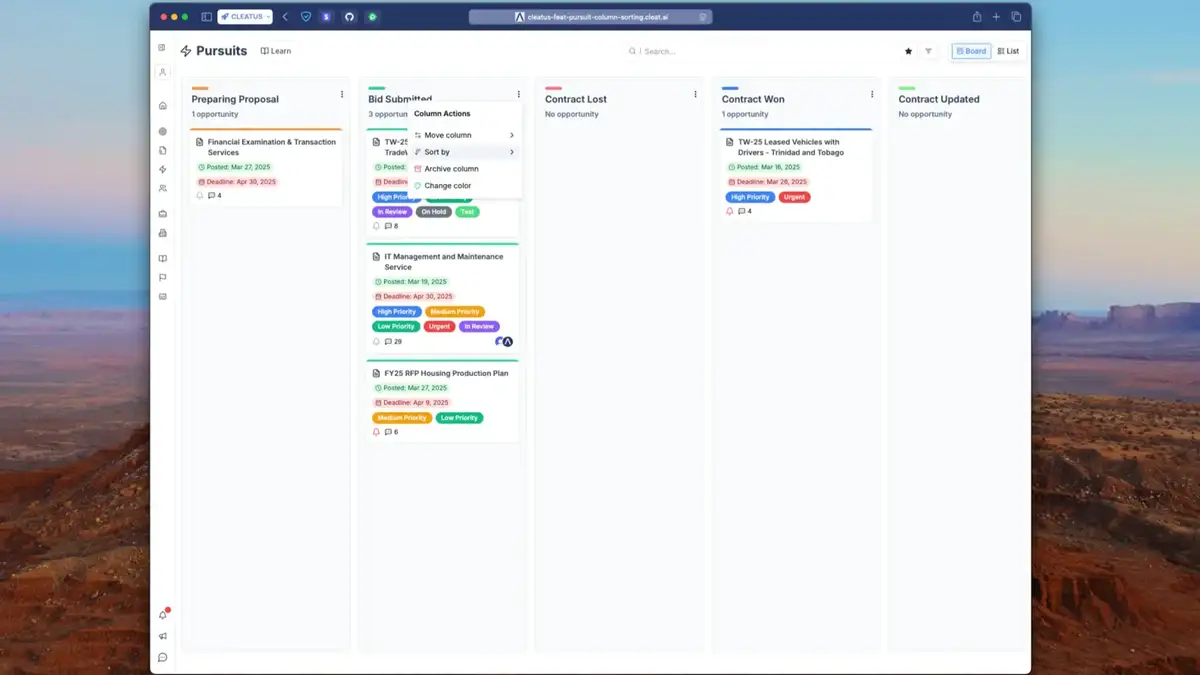
Task: Click the megaphone icon in sidebar
Action: click(x=163, y=636)
